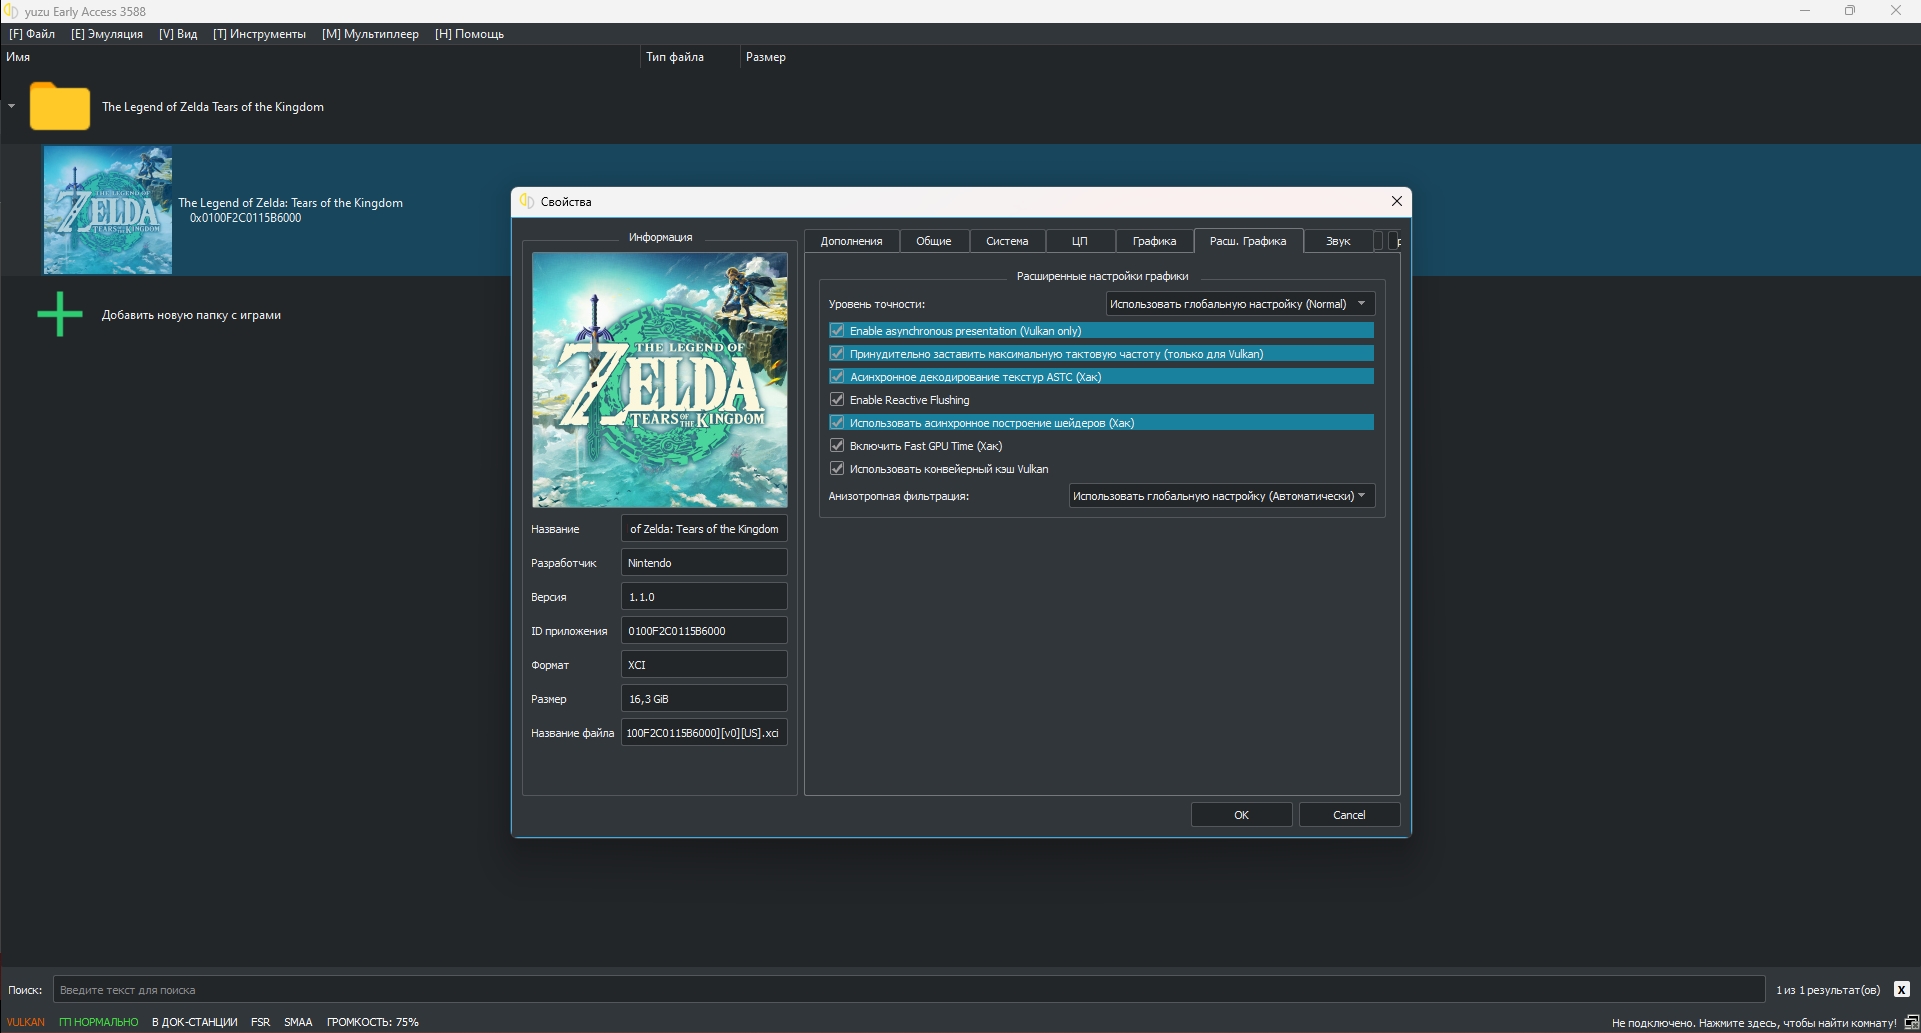1921x1033 pixels.
Task: Click the Zelda cover art in the Информация panel
Action: [x=660, y=380]
